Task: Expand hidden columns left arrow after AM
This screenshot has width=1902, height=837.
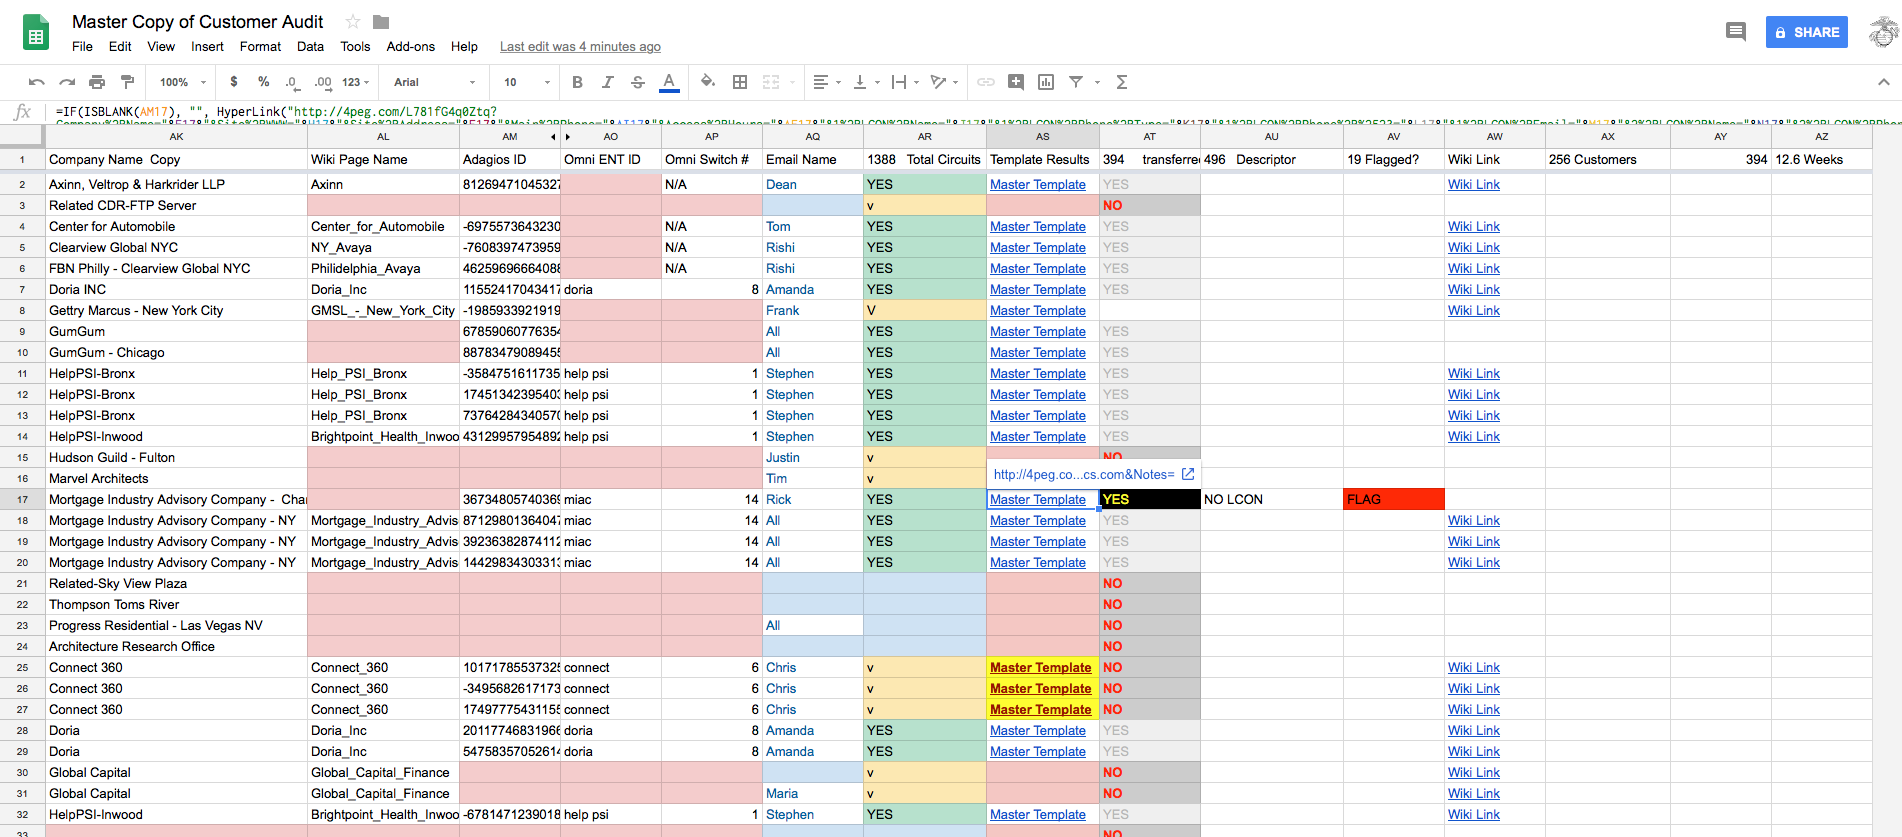Action: pyautogui.click(x=553, y=136)
